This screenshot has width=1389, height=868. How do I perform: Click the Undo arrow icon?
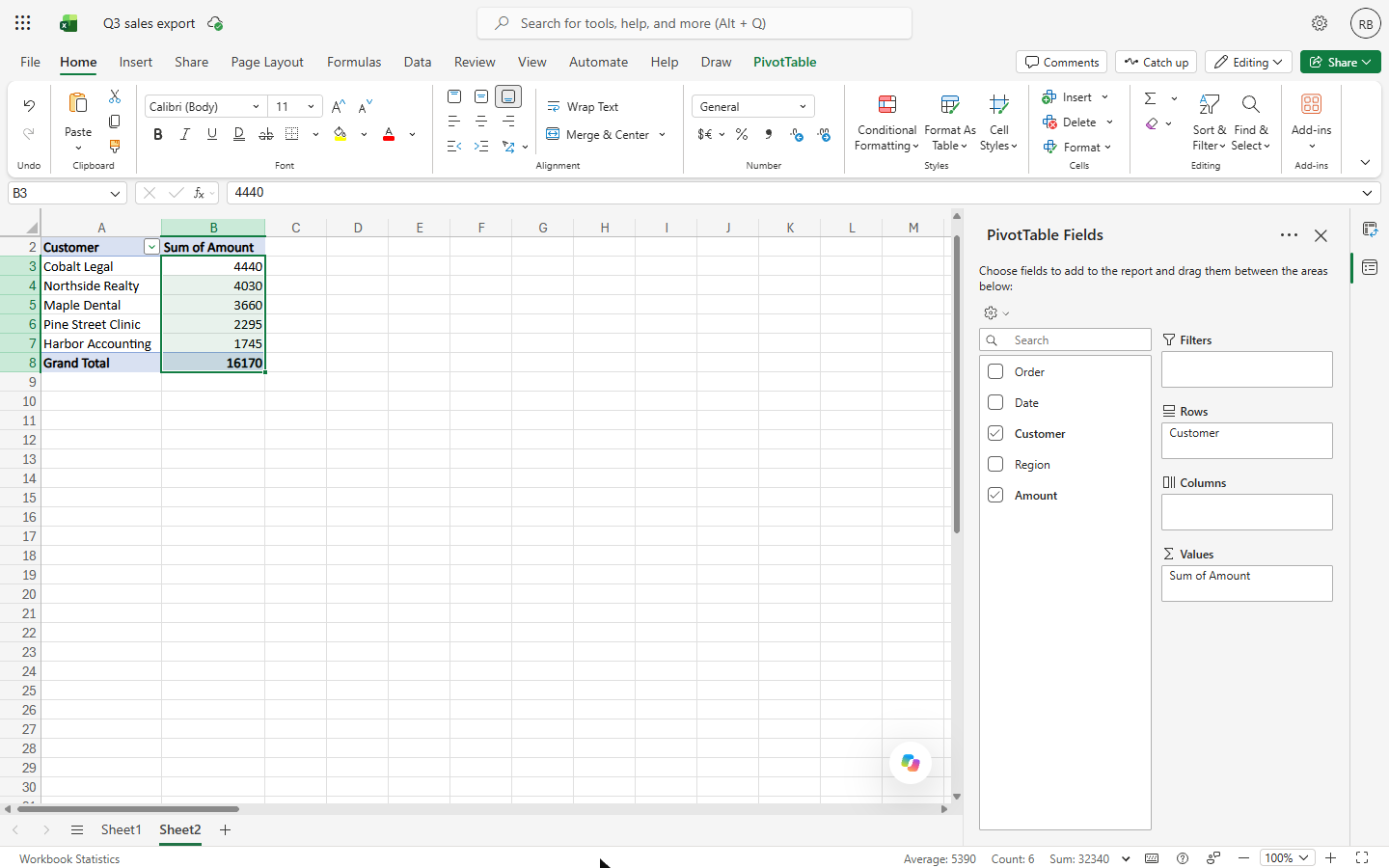29,105
